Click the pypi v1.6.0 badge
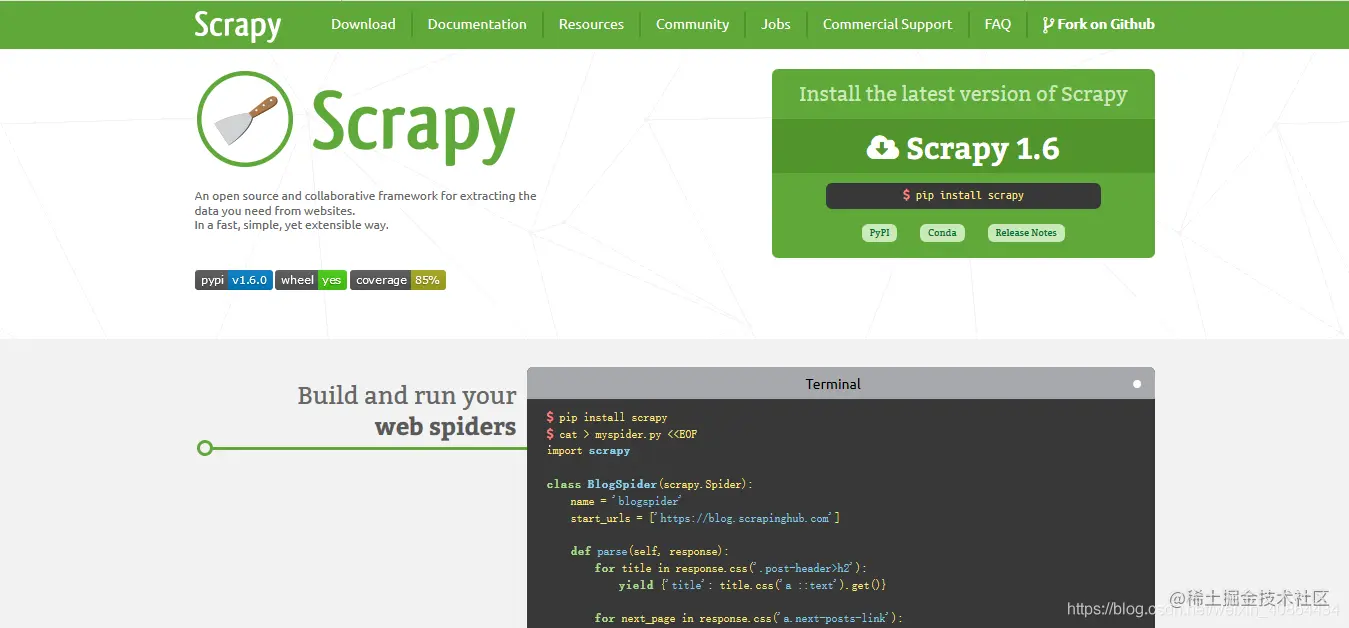 [233, 280]
